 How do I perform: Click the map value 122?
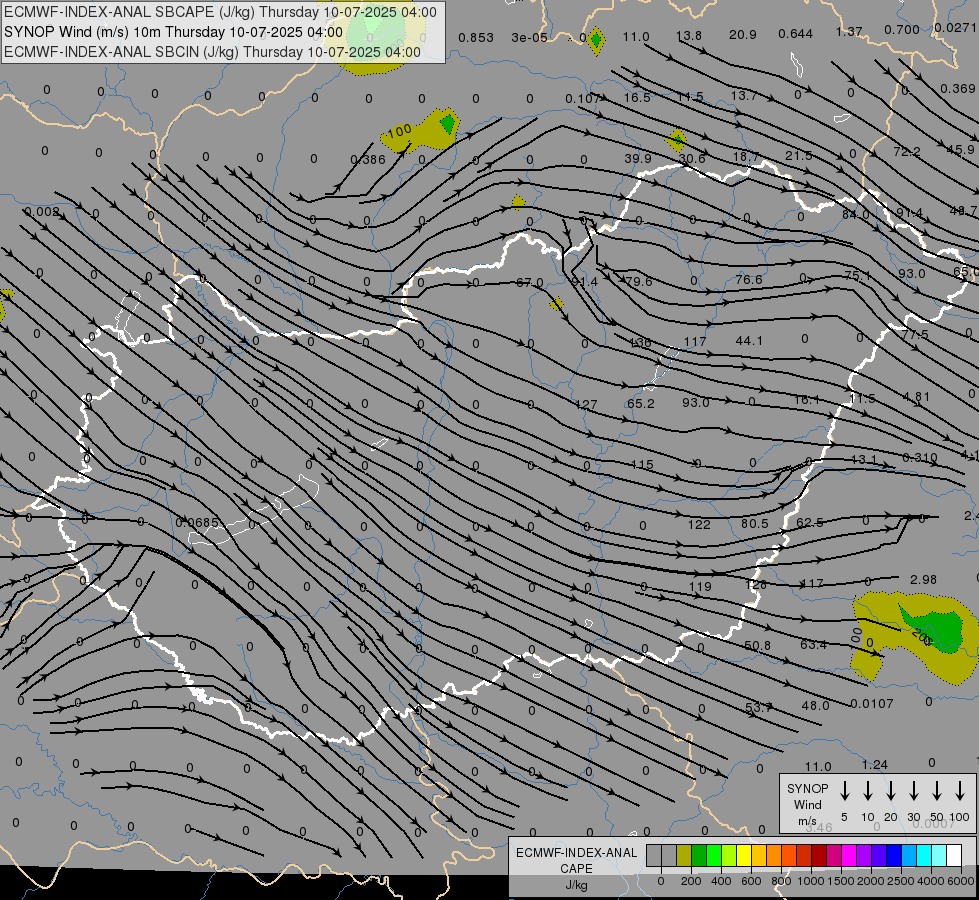click(699, 525)
